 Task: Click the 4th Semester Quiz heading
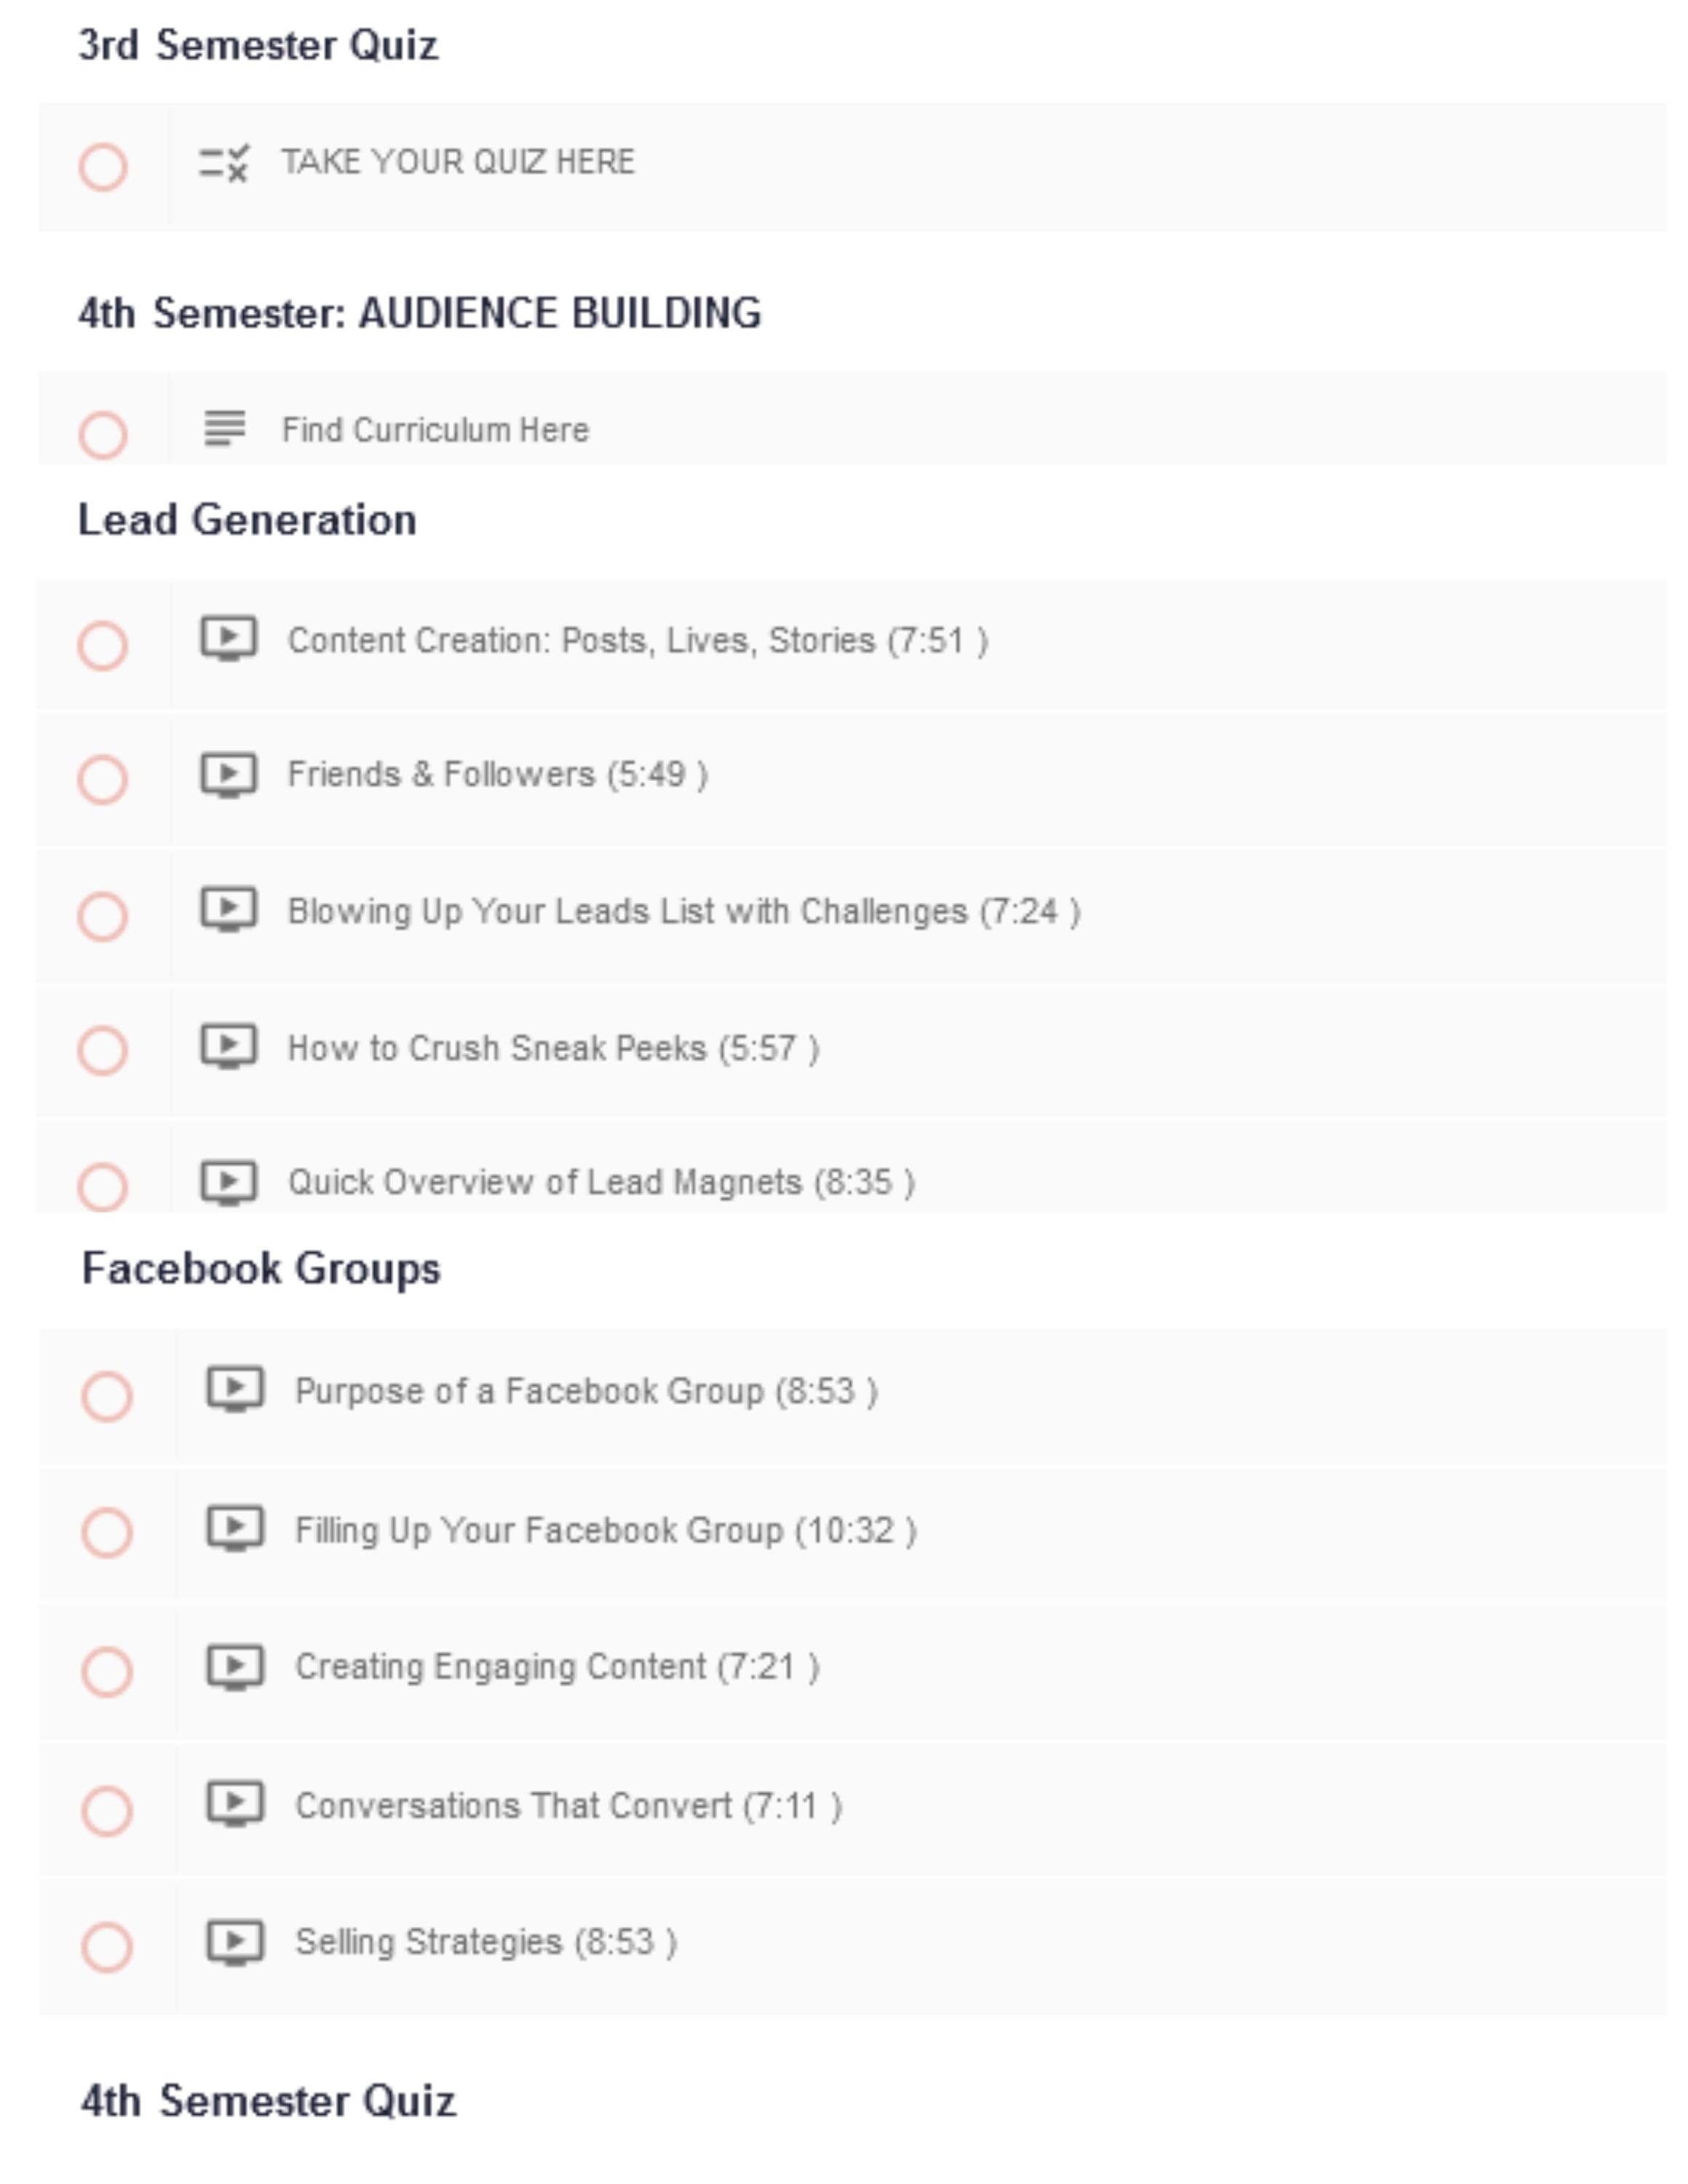[268, 2100]
